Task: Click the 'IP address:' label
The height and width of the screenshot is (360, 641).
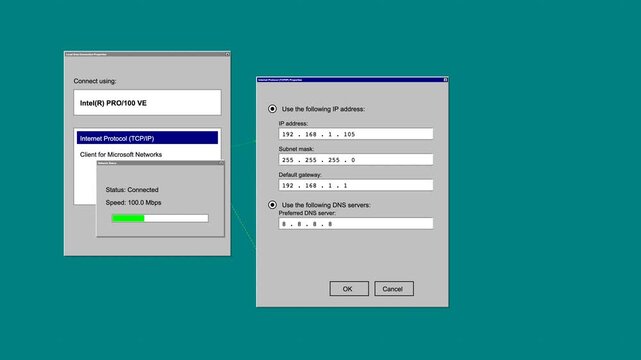Action: tap(293, 123)
